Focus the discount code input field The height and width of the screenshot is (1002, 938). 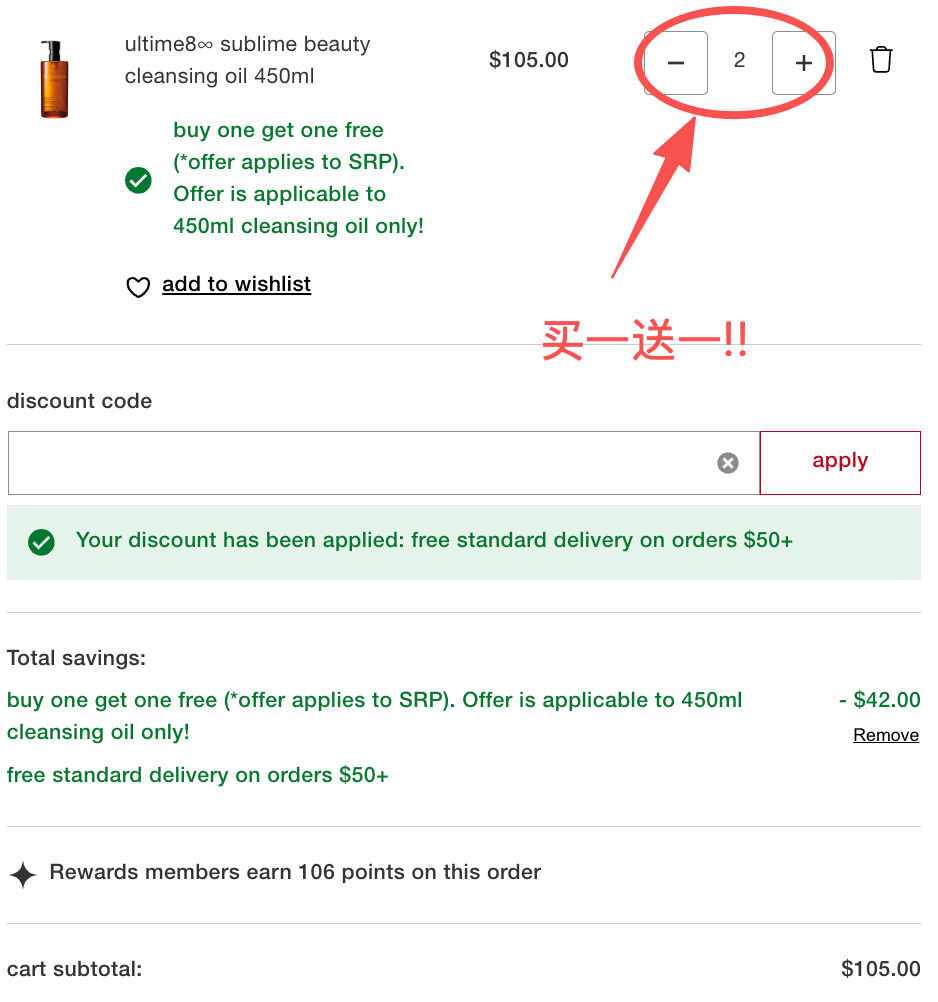(x=360, y=463)
